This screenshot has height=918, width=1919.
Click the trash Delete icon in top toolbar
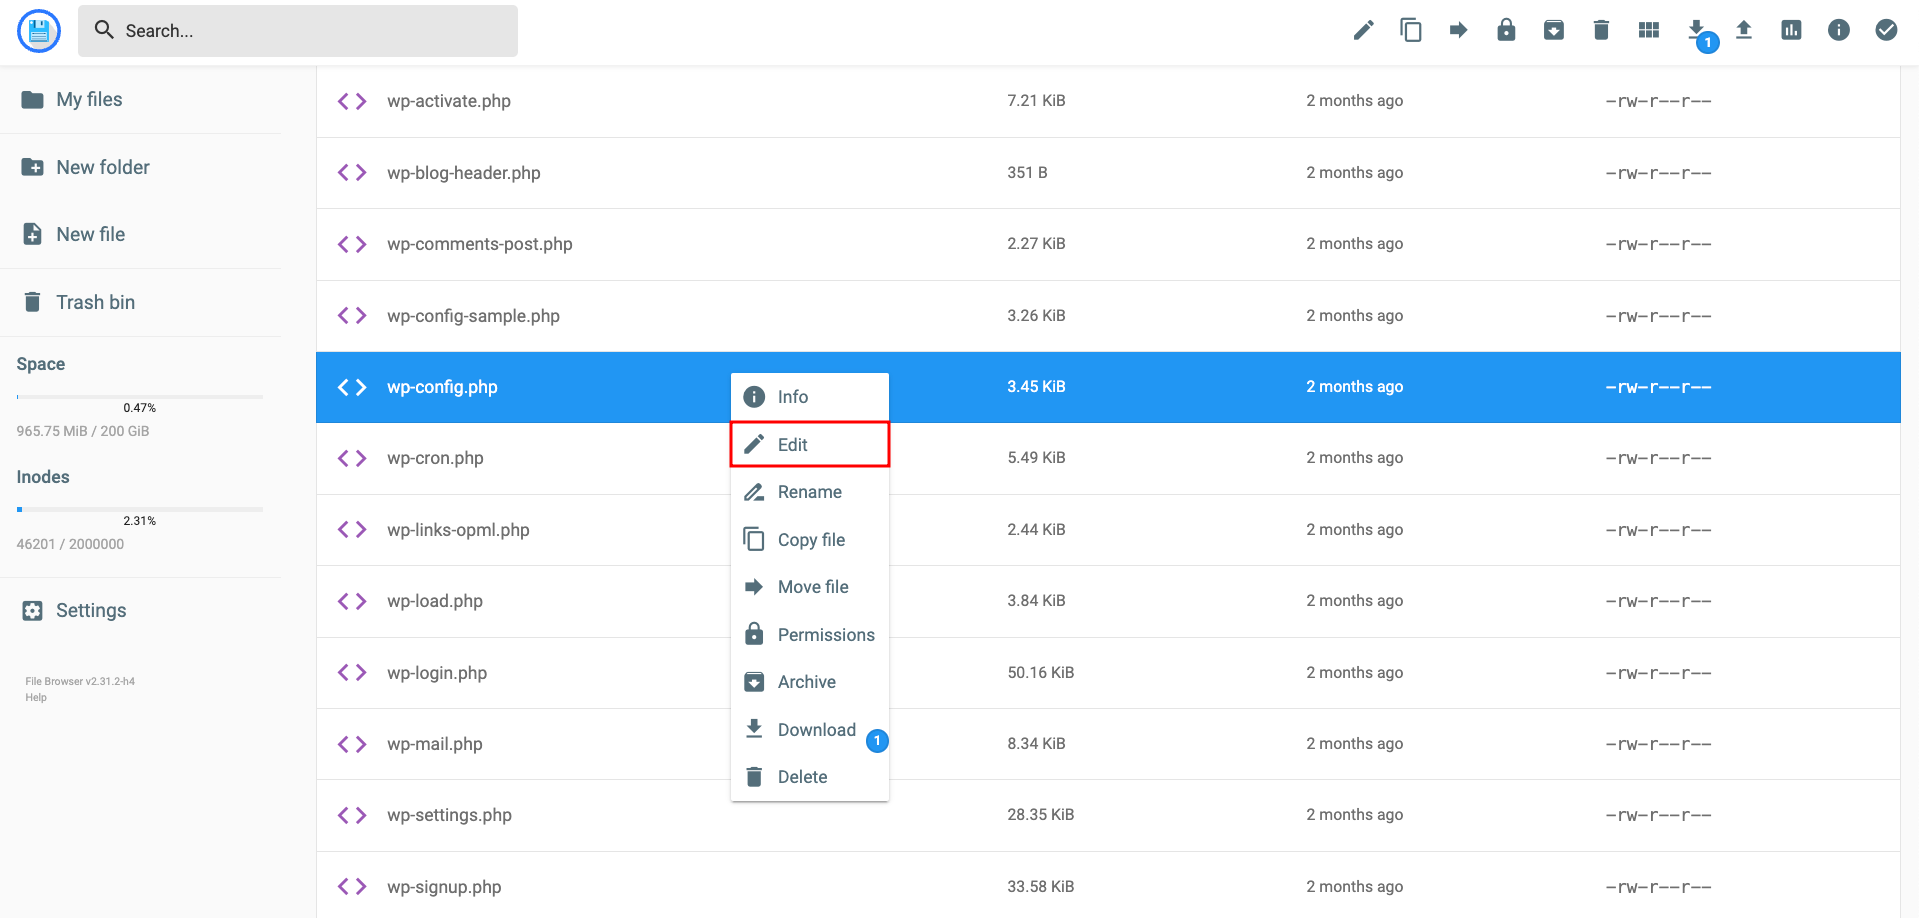pos(1601,30)
